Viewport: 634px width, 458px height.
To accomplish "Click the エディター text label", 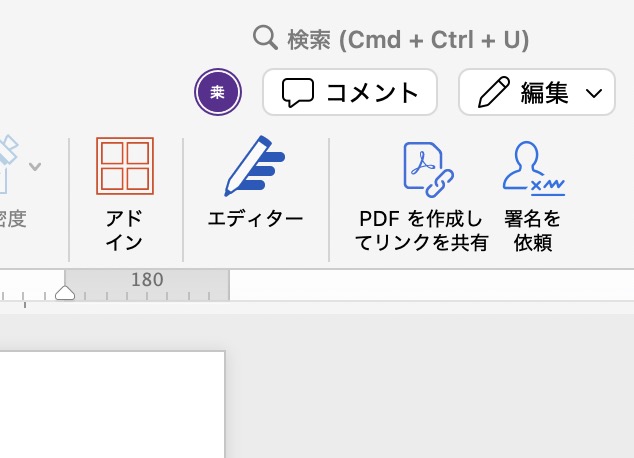I will (254, 218).
